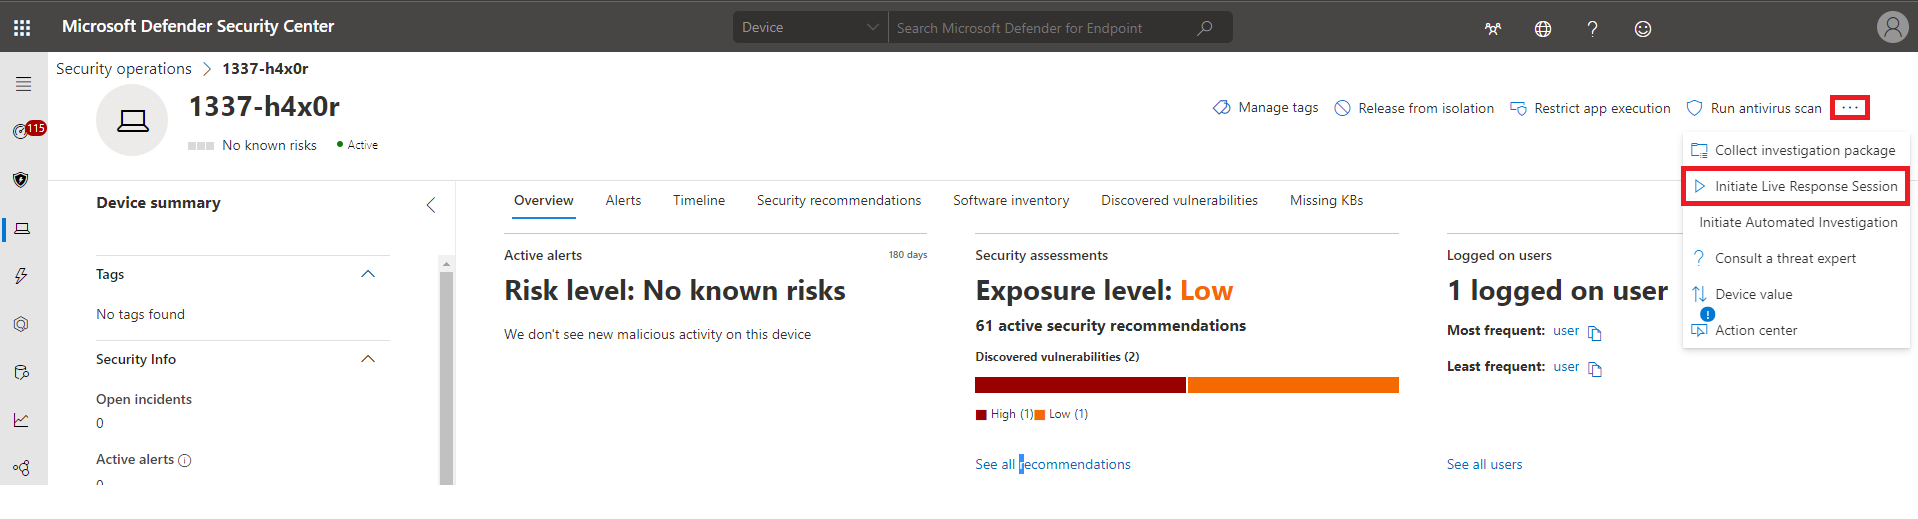Click the most frequent user link
Screen dimensions: 1918x519
pos(1566,331)
